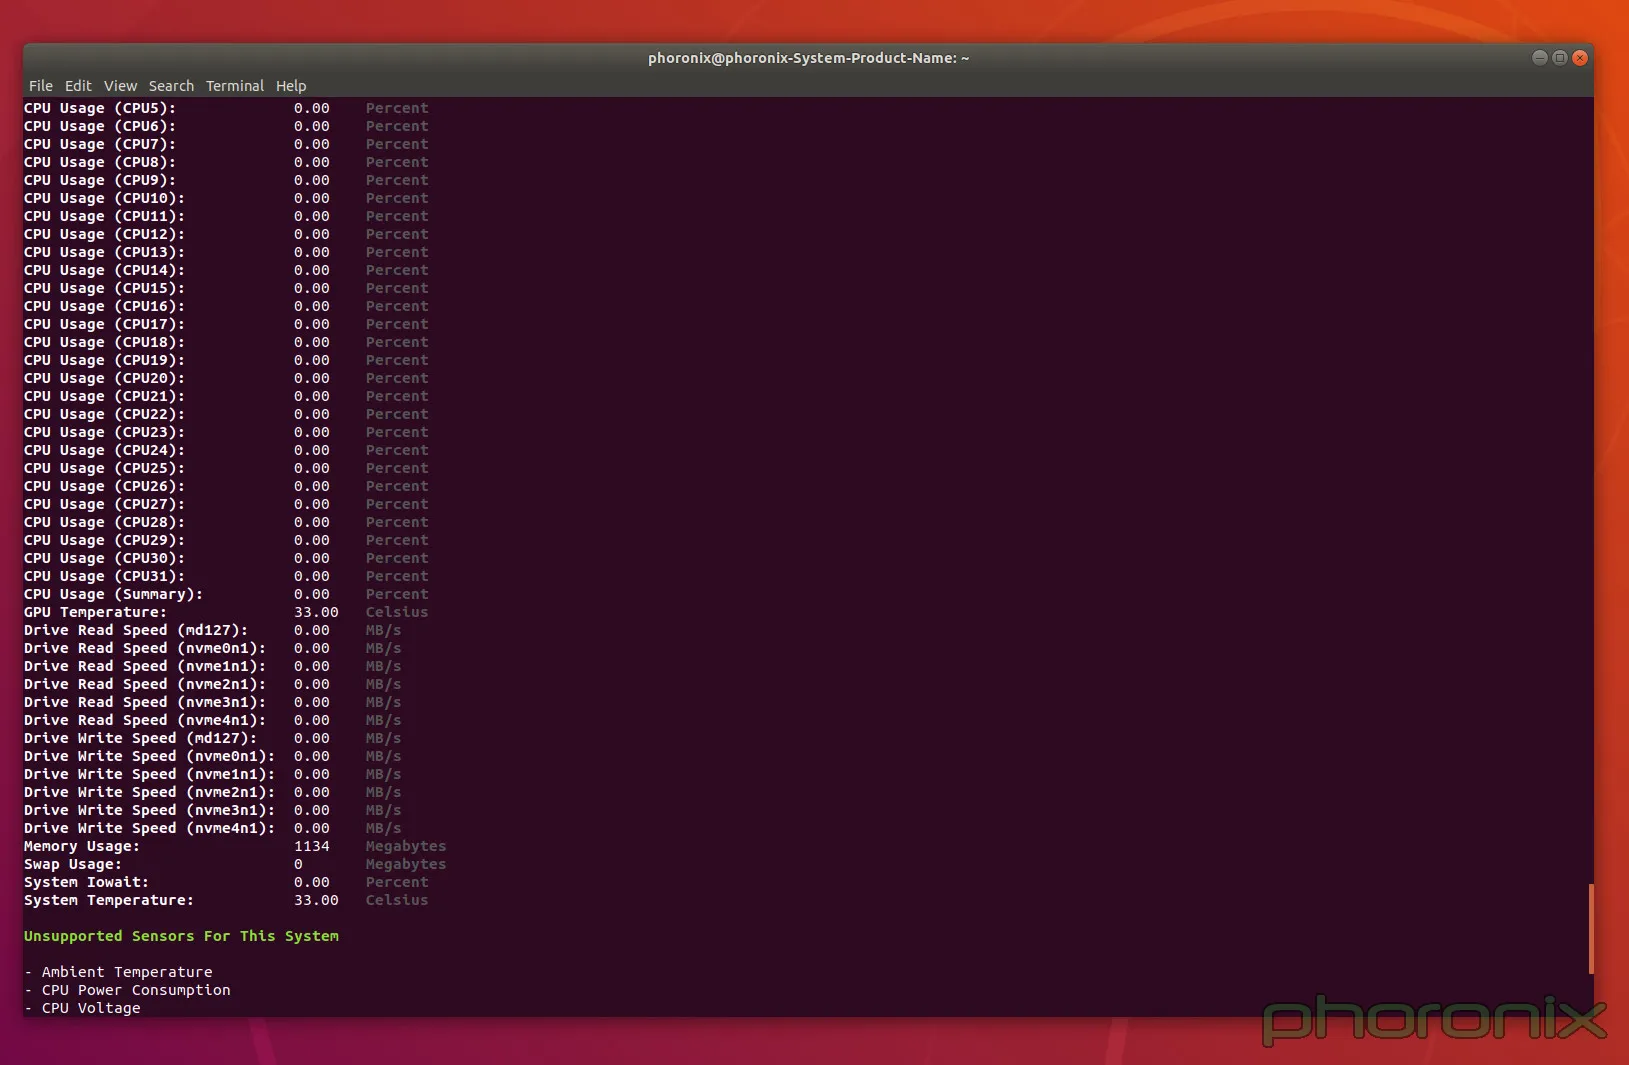Click the 'CPU Usage (CPU30):' line
This screenshot has width=1629, height=1065.
(226, 558)
